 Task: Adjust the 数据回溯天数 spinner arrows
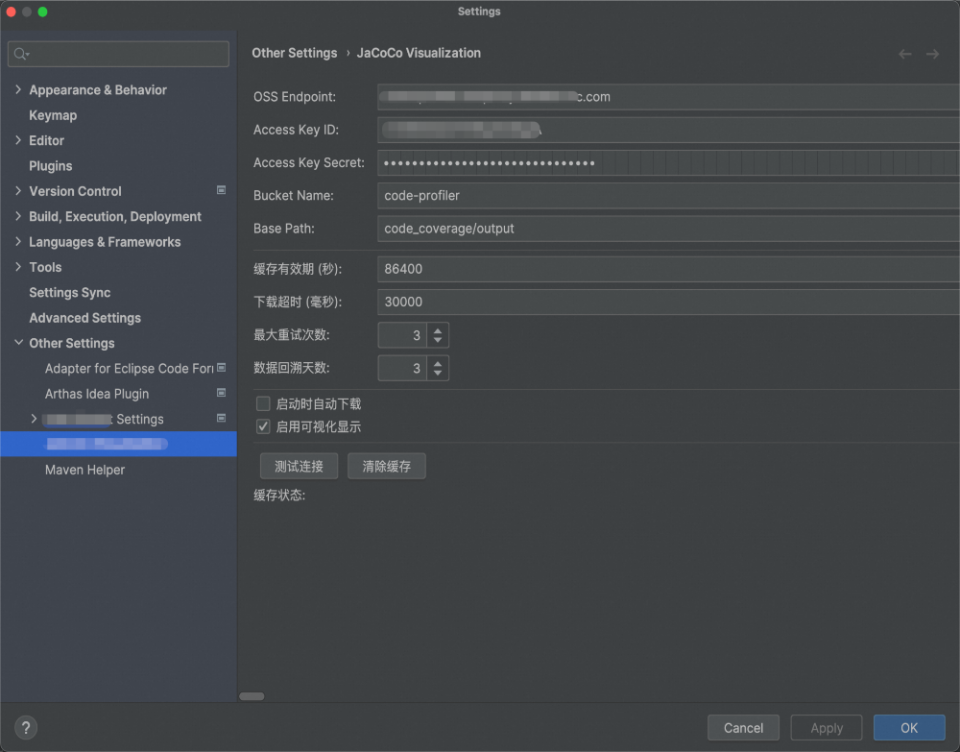[438, 368]
